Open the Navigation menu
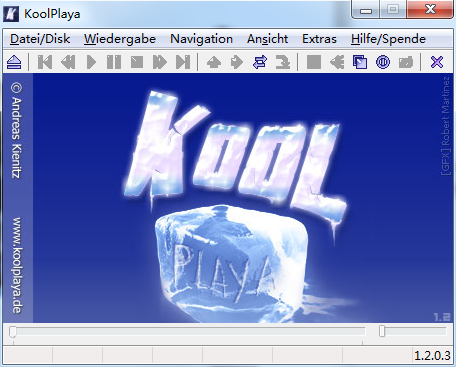Viewport: 456px width, 367px height. 201,39
